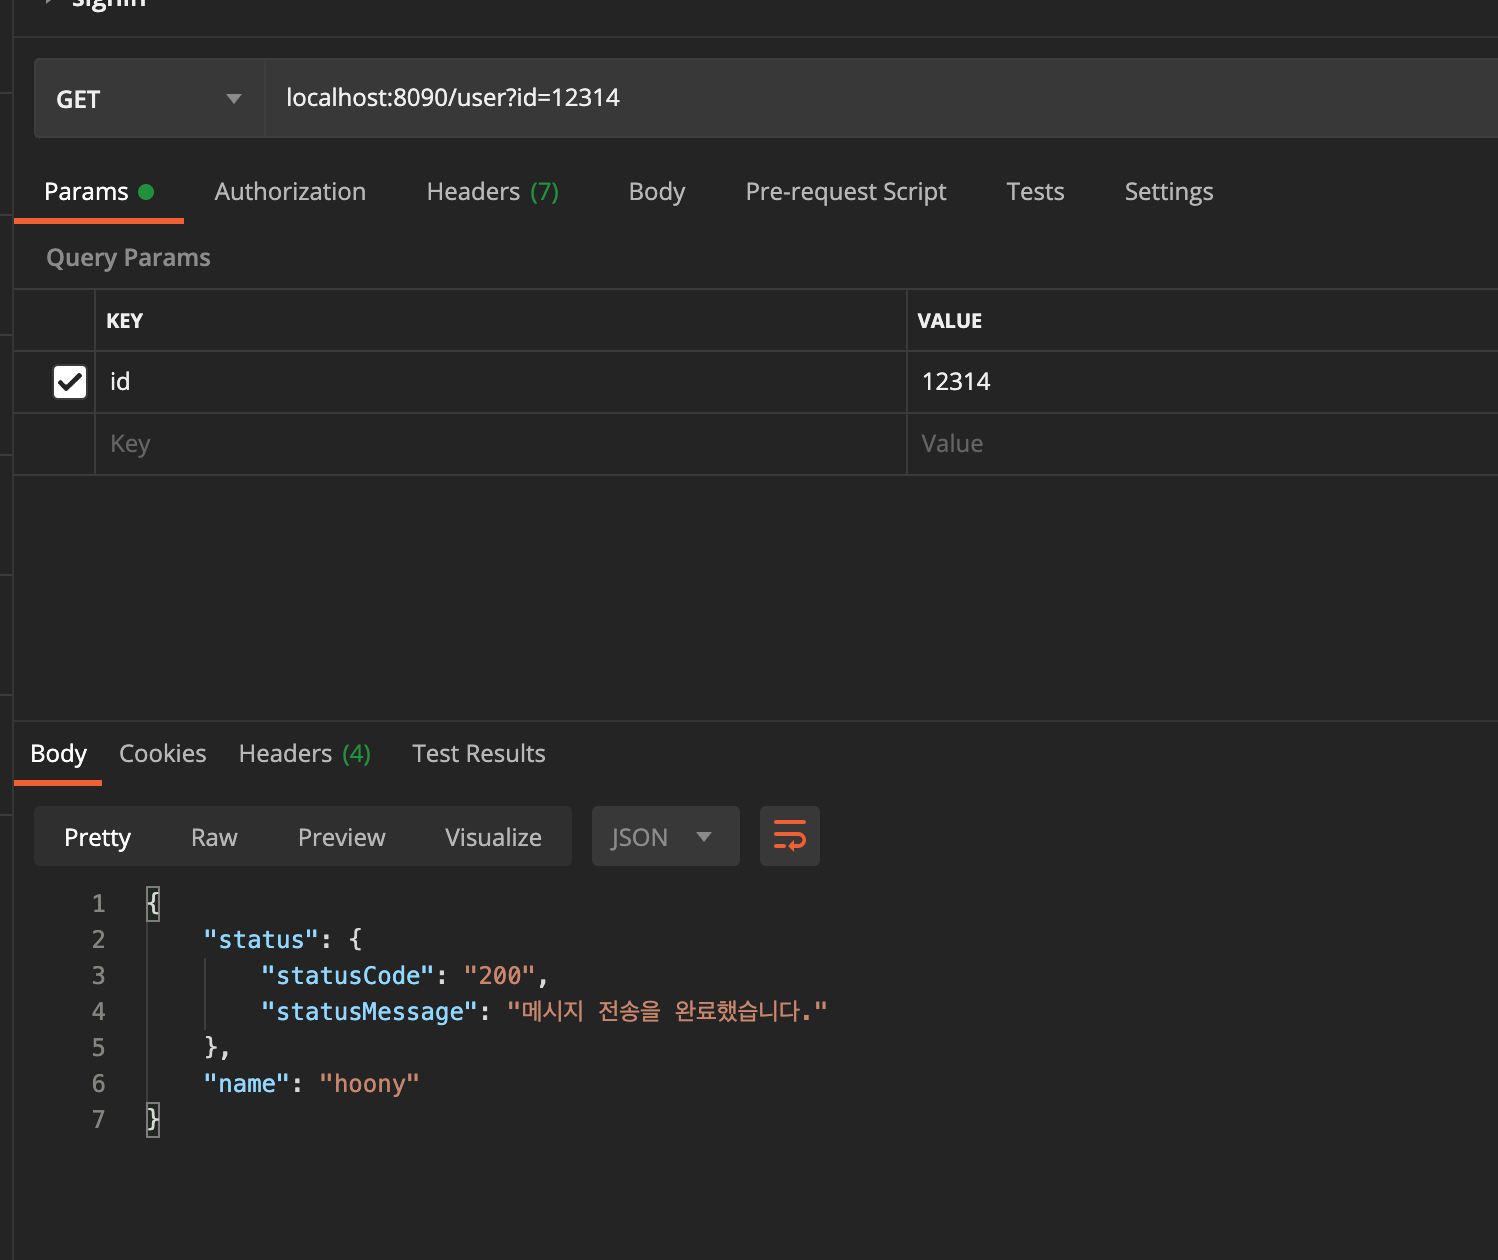Click the id key cell

501,382
